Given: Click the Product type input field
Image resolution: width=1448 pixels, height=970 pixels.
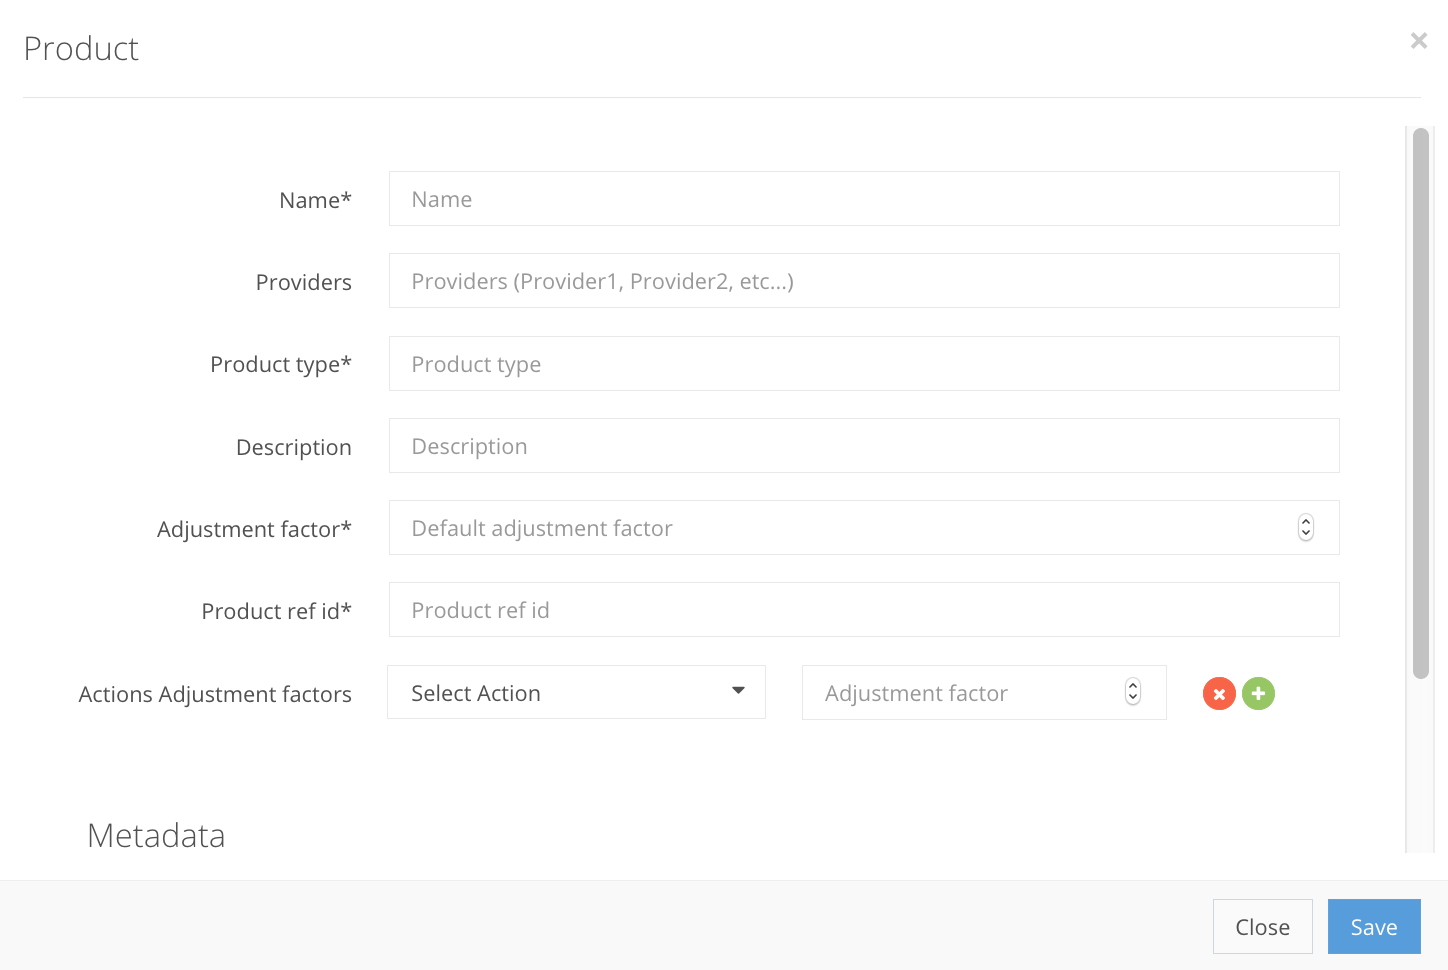Looking at the screenshot, I should [864, 363].
